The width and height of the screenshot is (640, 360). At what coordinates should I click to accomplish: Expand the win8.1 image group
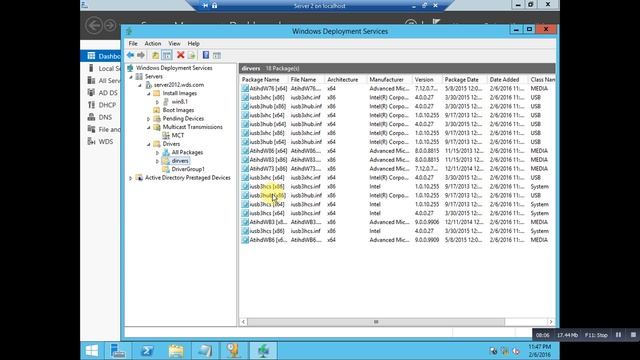pos(158,102)
